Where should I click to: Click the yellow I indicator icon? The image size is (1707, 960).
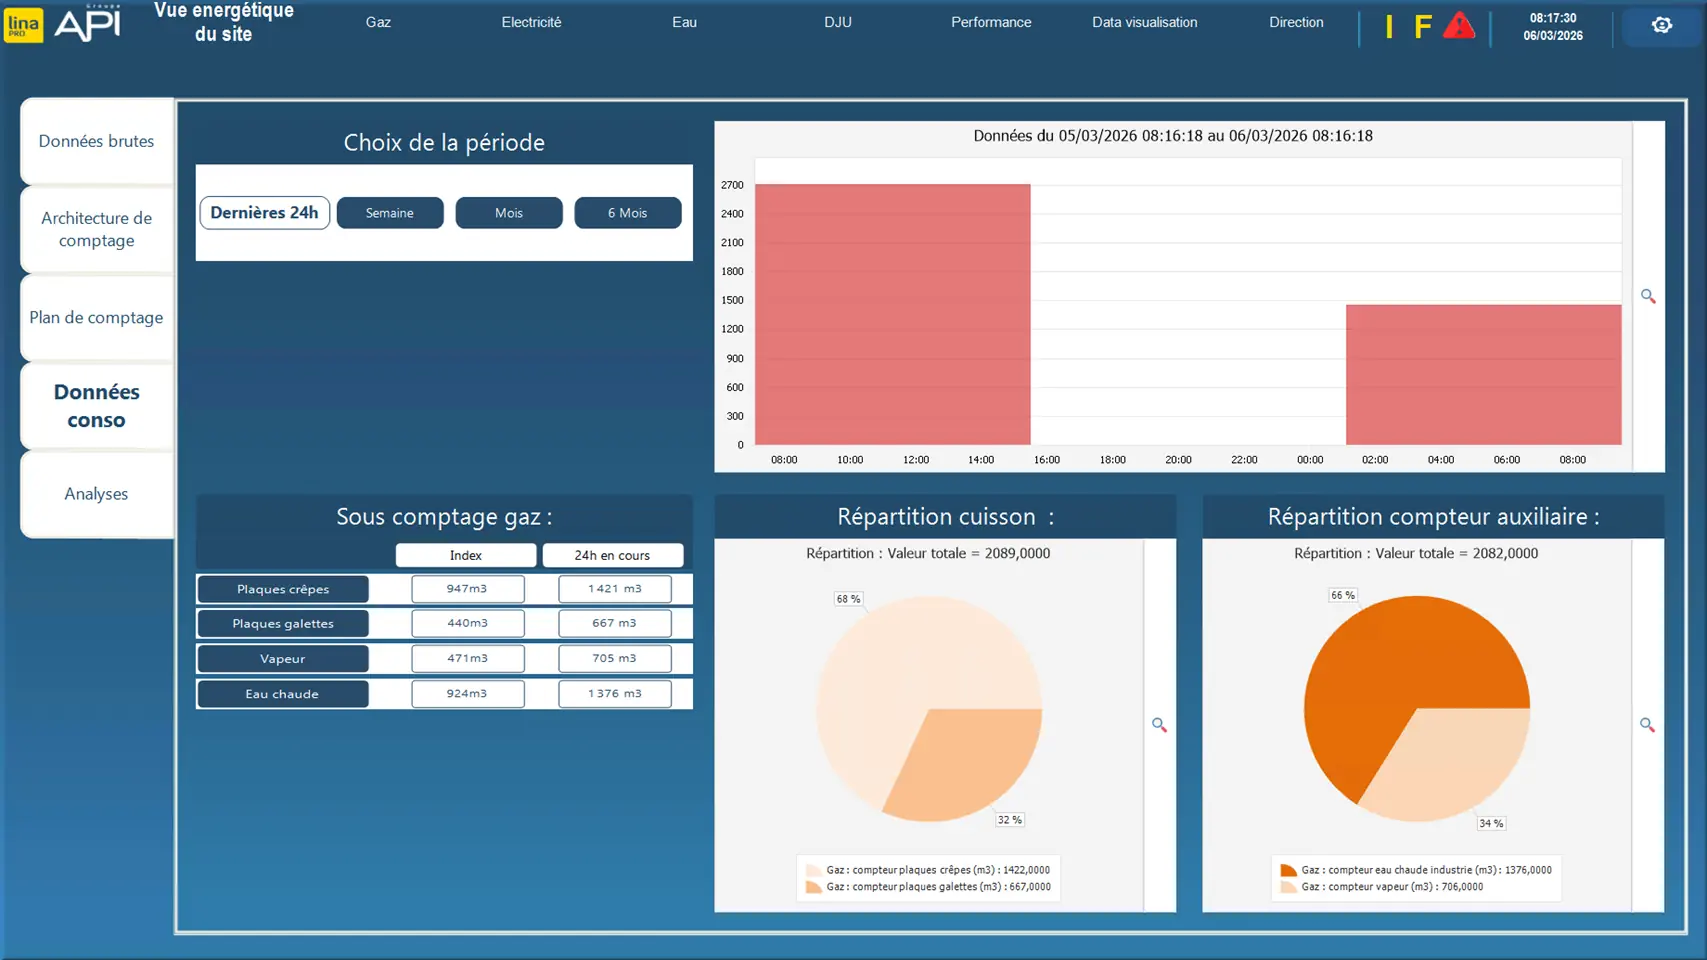1389,27
